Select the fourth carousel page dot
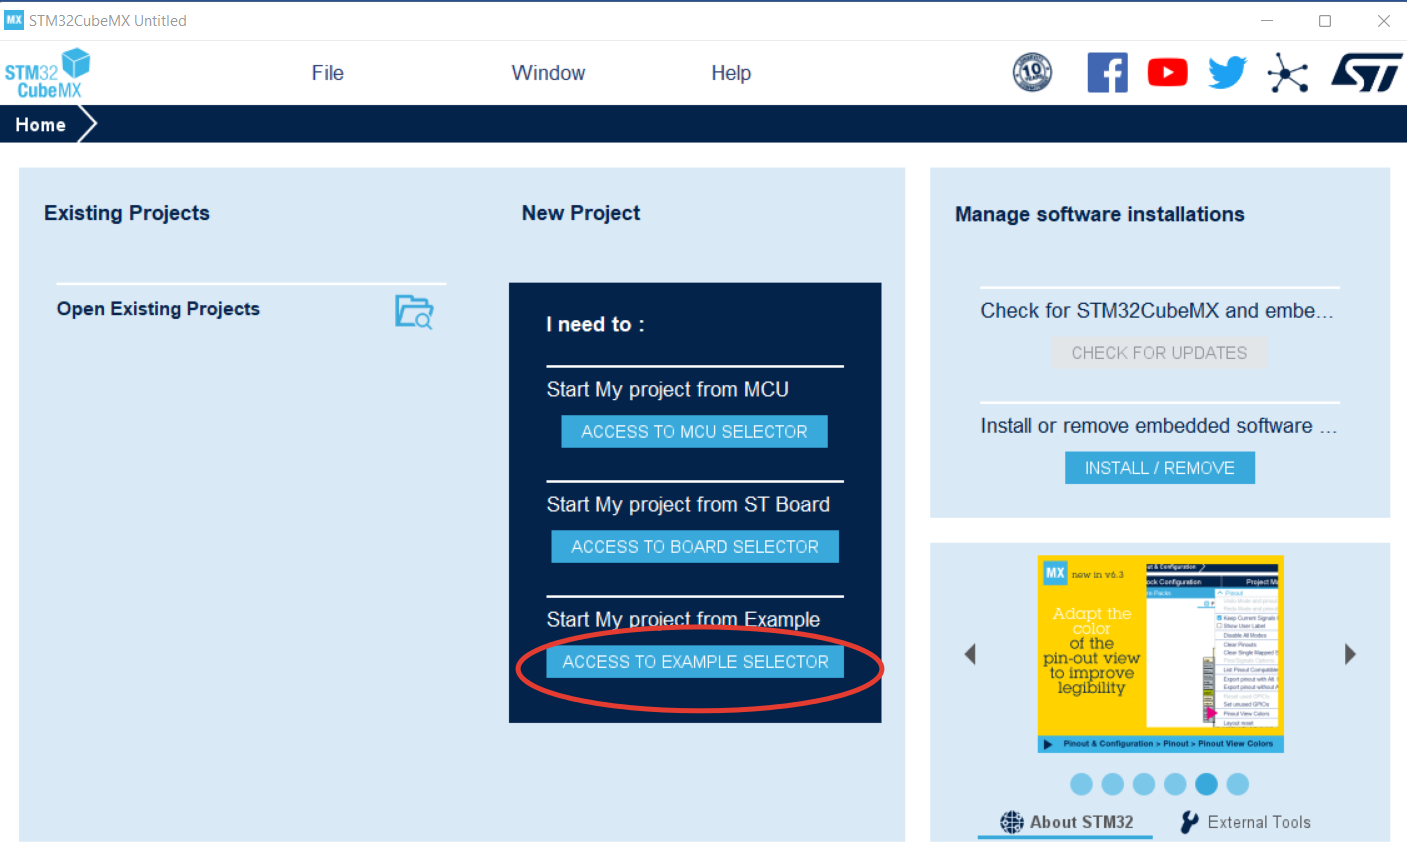 [1175, 784]
